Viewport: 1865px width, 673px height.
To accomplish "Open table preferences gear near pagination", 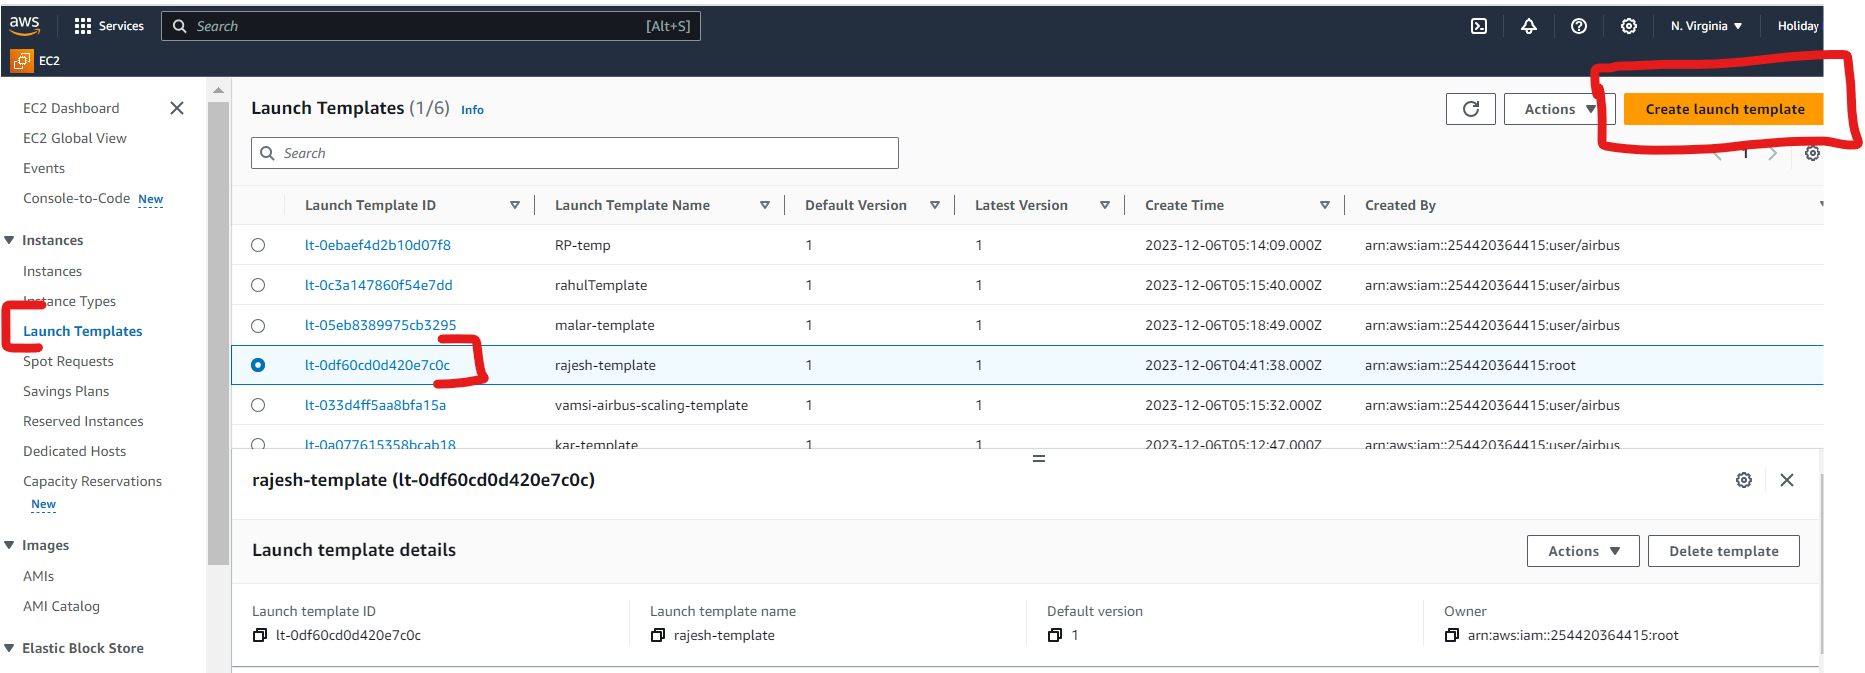I will click(1812, 153).
